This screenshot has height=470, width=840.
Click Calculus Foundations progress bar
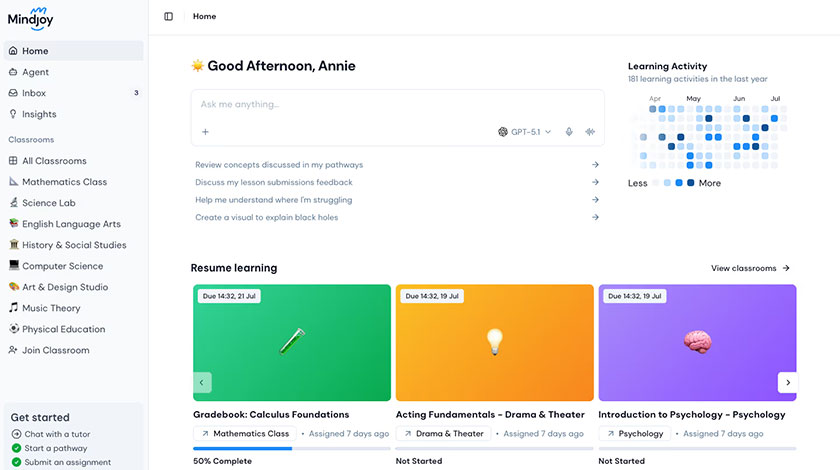pyautogui.click(x=292, y=449)
